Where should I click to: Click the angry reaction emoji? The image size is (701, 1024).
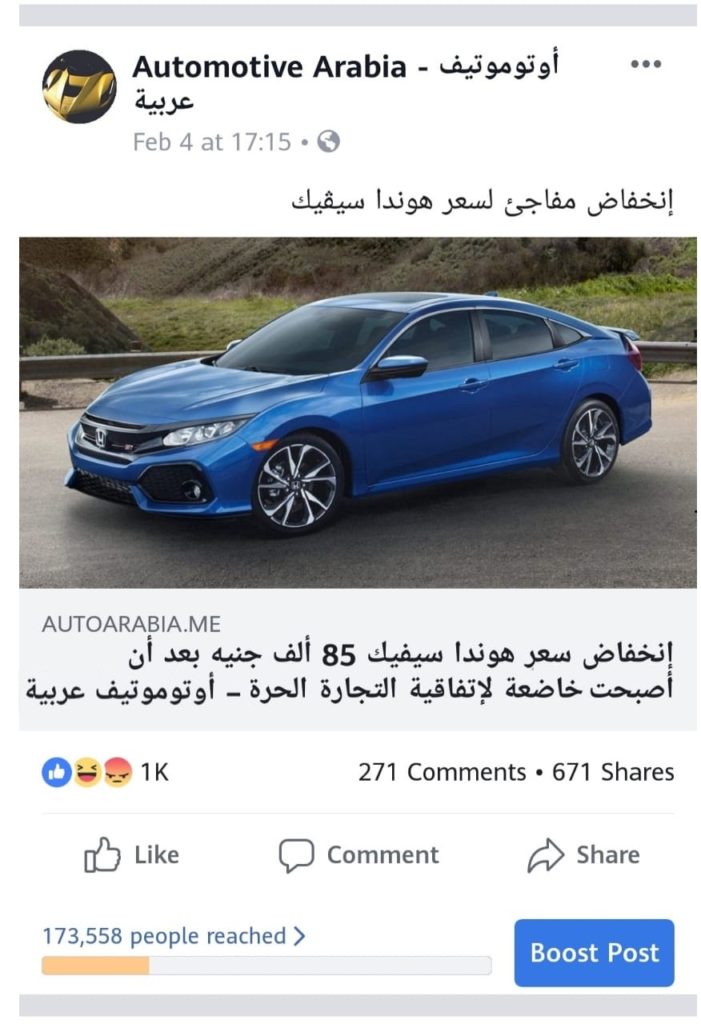pyautogui.click(x=117, y=773)
